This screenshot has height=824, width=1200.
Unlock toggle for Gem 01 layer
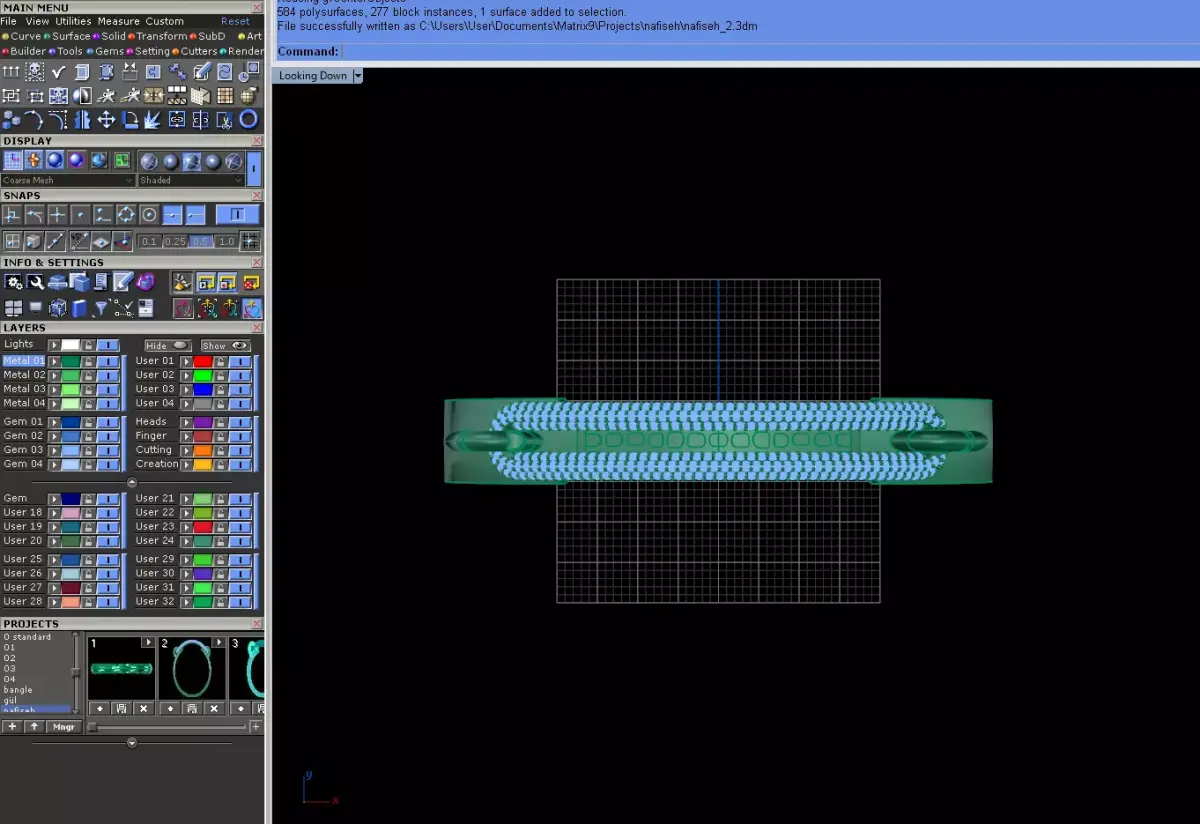point(88,421)
